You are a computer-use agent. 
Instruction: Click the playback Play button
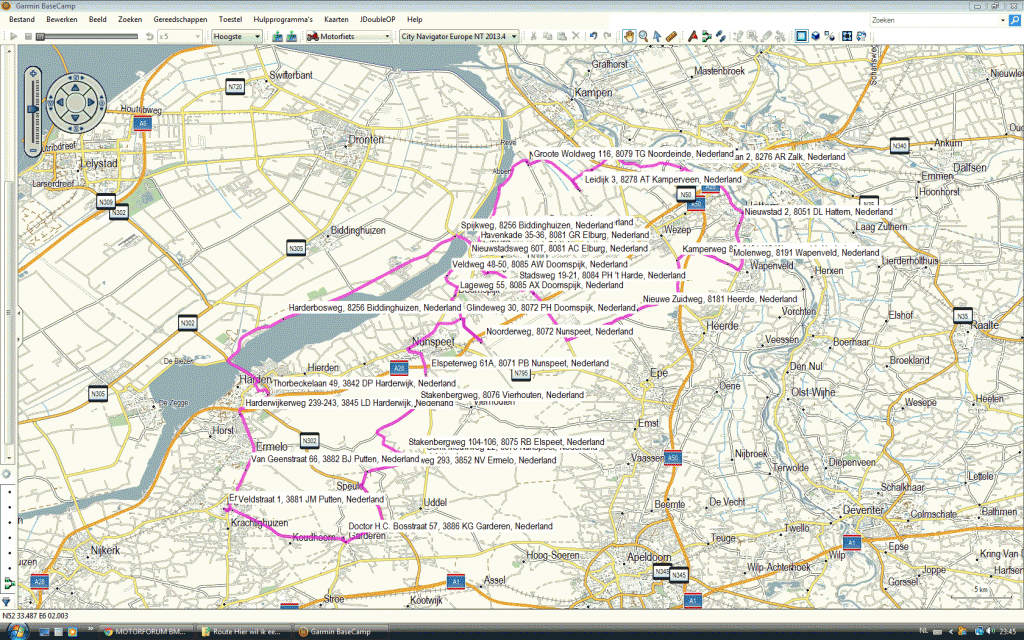point(14,37)
